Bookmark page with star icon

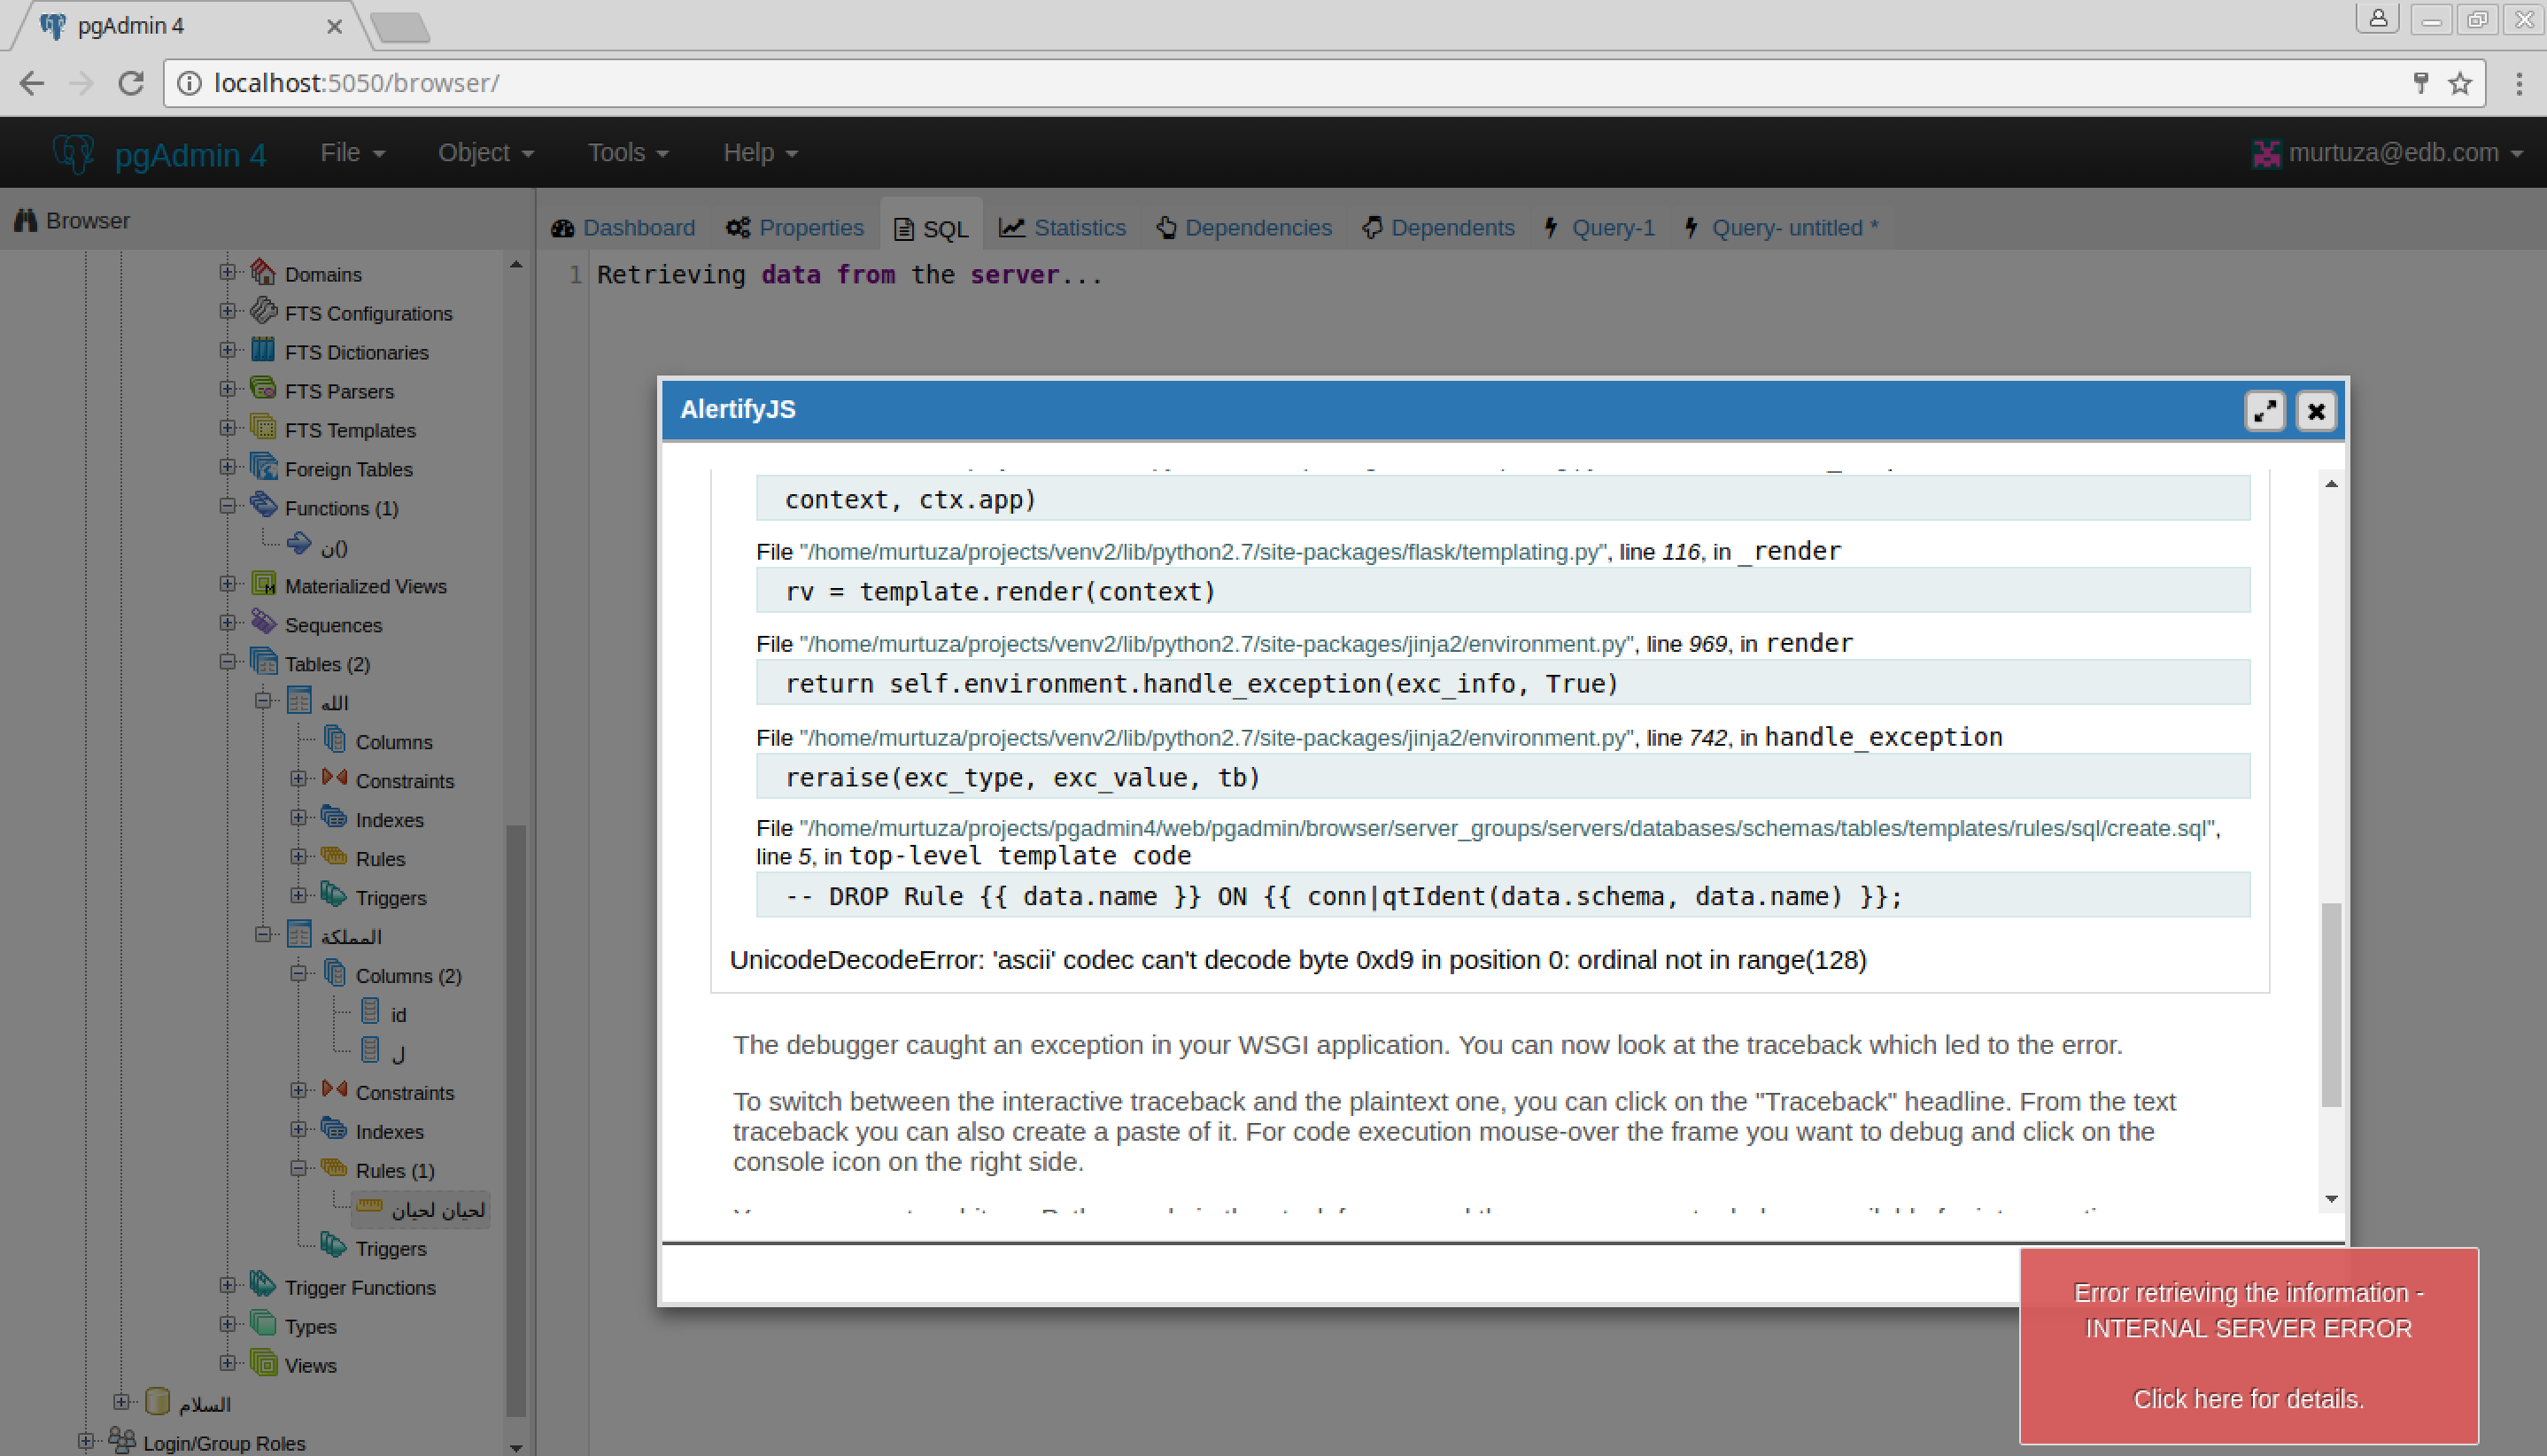click(x=2461, y=83)
